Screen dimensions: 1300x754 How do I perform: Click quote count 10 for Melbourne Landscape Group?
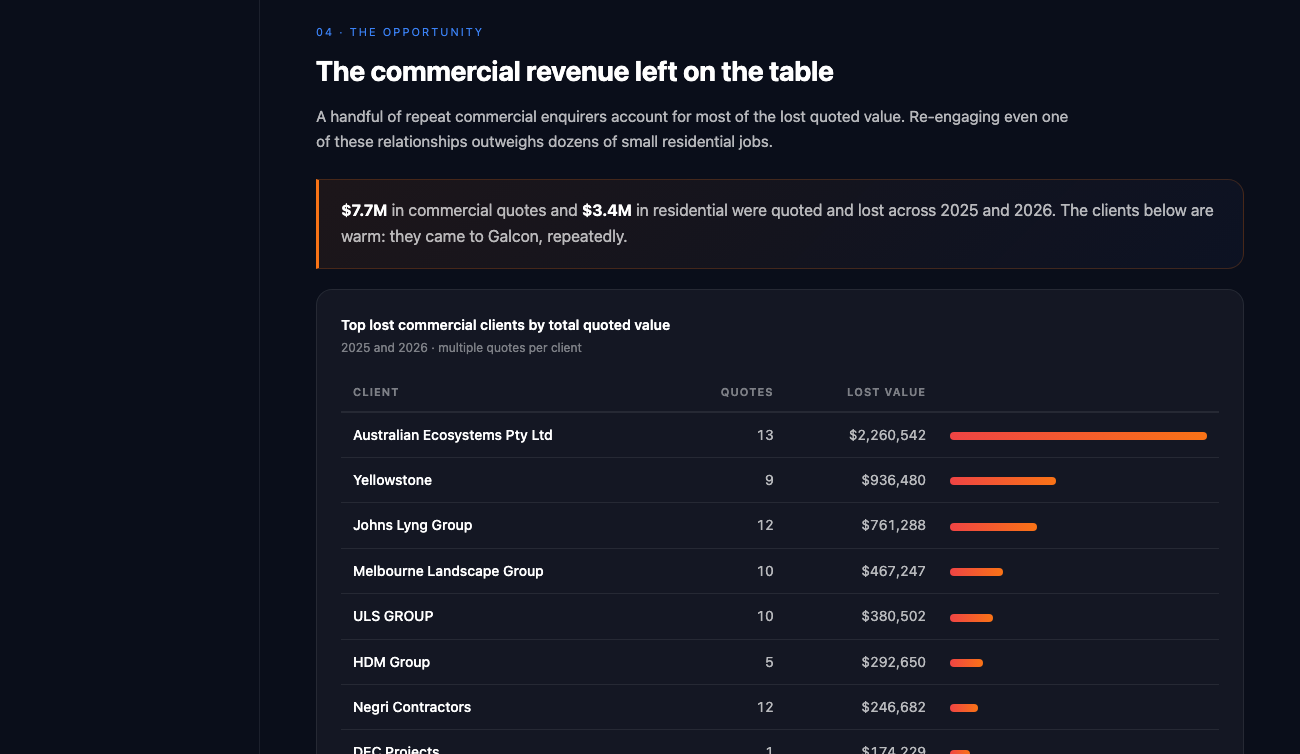765,571
